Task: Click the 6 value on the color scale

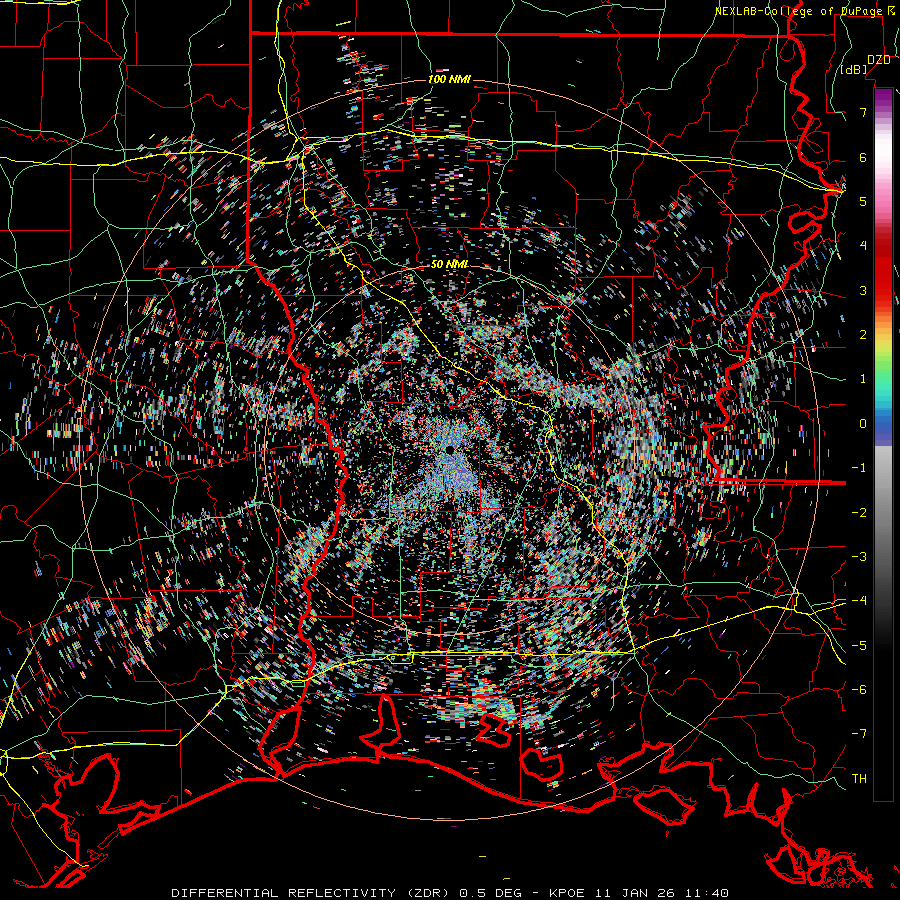Action: pos(863,157)
